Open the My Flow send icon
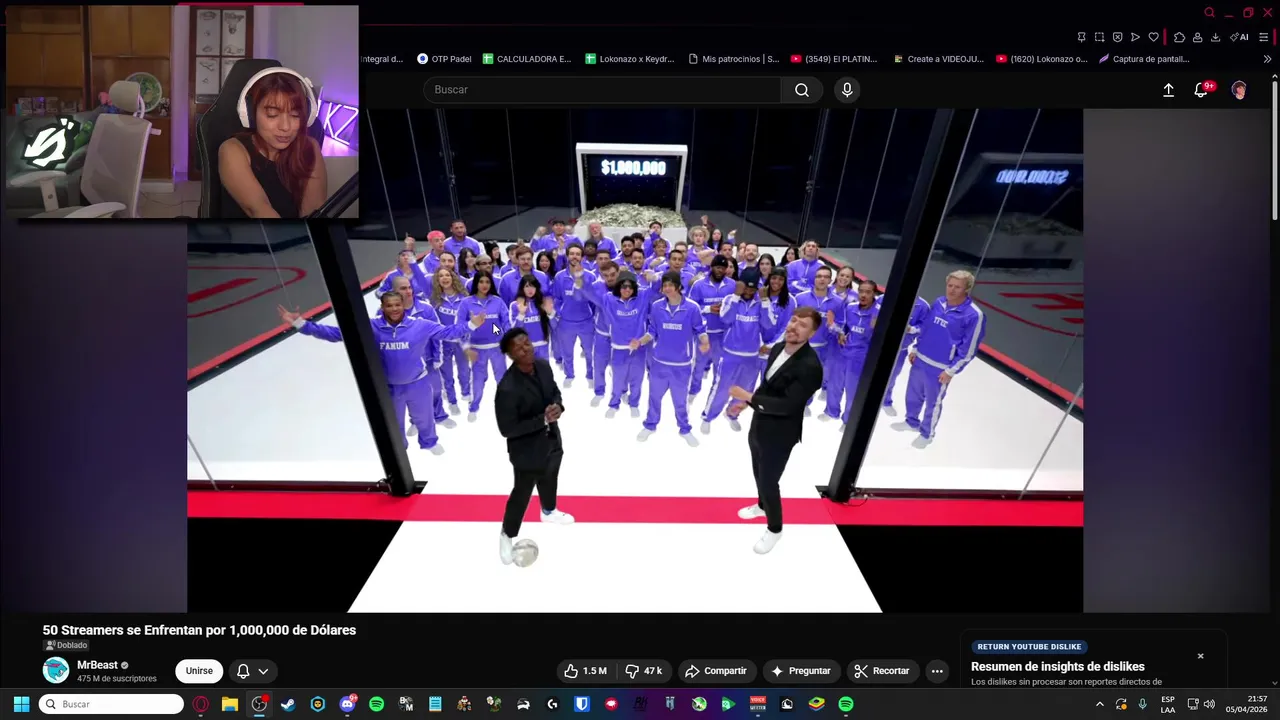This screenshot has height=720, width=1280. click(1135, 37)
